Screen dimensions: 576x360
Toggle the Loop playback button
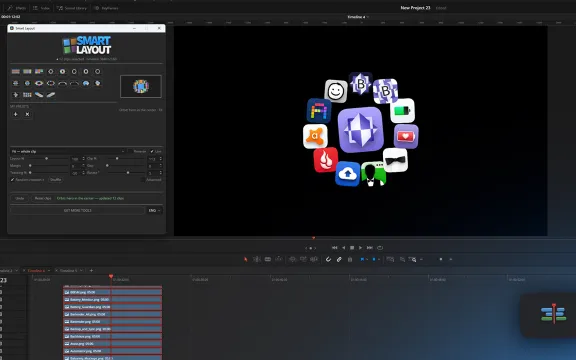(x=380, y=248)
